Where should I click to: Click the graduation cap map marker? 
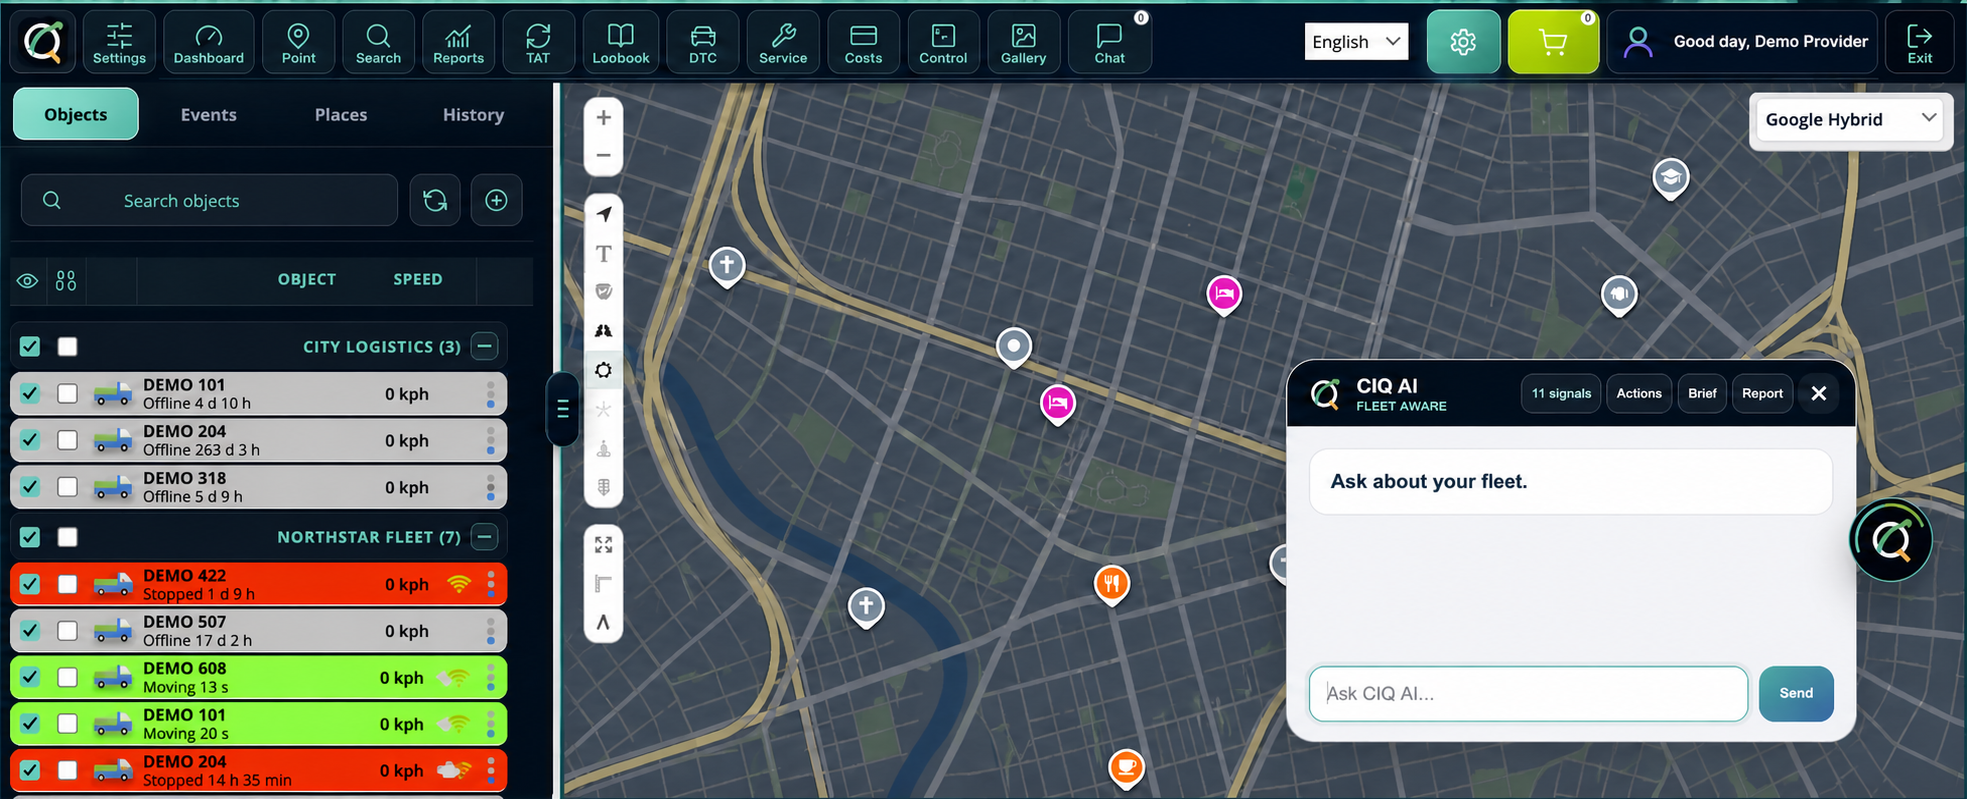click(1670, 180)
